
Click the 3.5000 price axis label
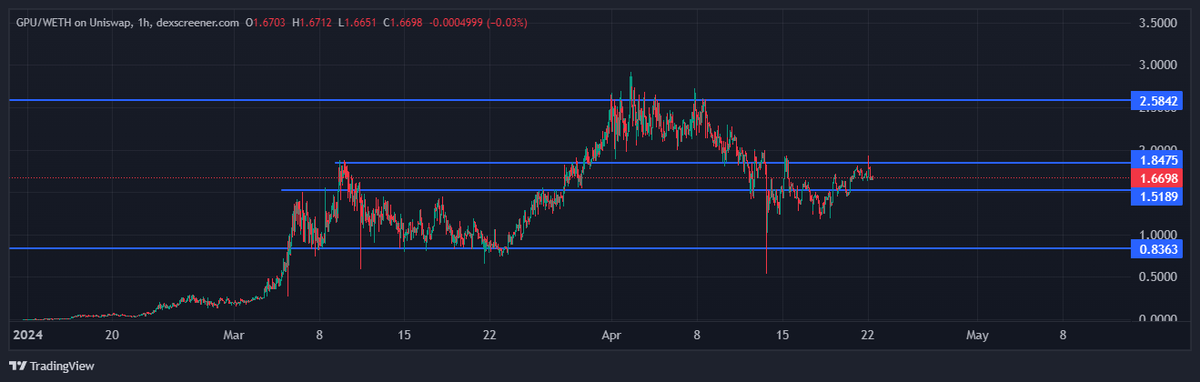1158,22
